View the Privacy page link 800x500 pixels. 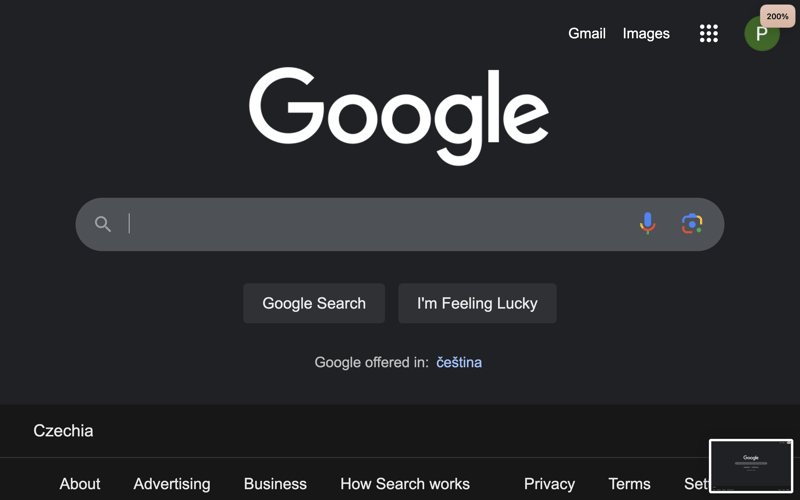click(549, 484)
